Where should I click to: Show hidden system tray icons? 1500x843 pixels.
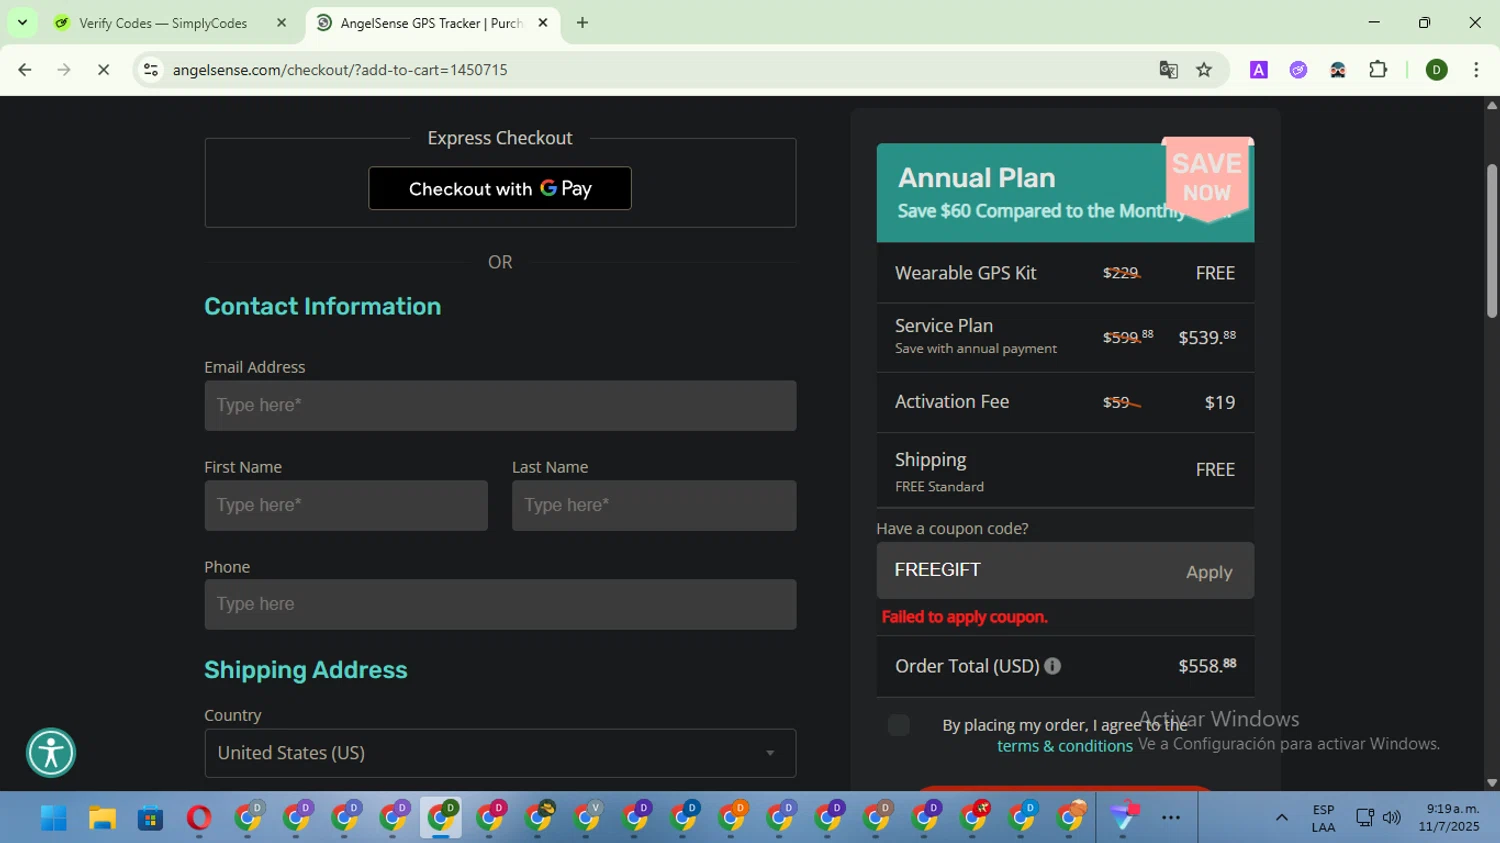coord(1281,818)
